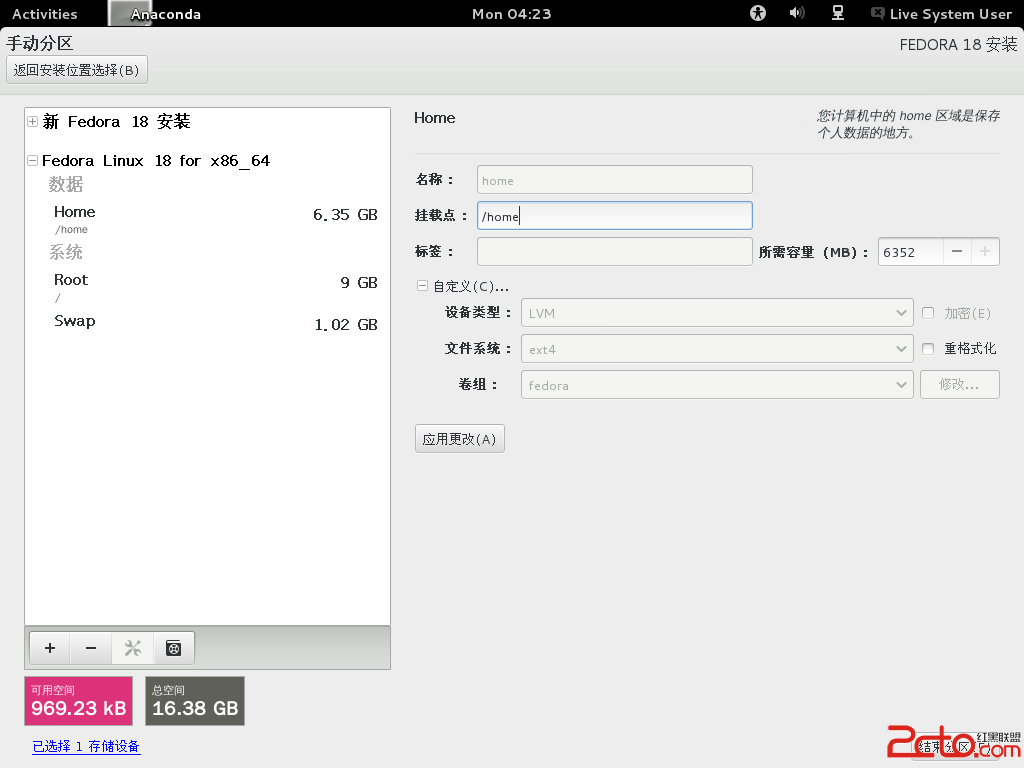Open partition configuration tools icon
Image resolution: width=1024 pixels, height=768 pixels.
pyautogui.click(x=133, y=648)
